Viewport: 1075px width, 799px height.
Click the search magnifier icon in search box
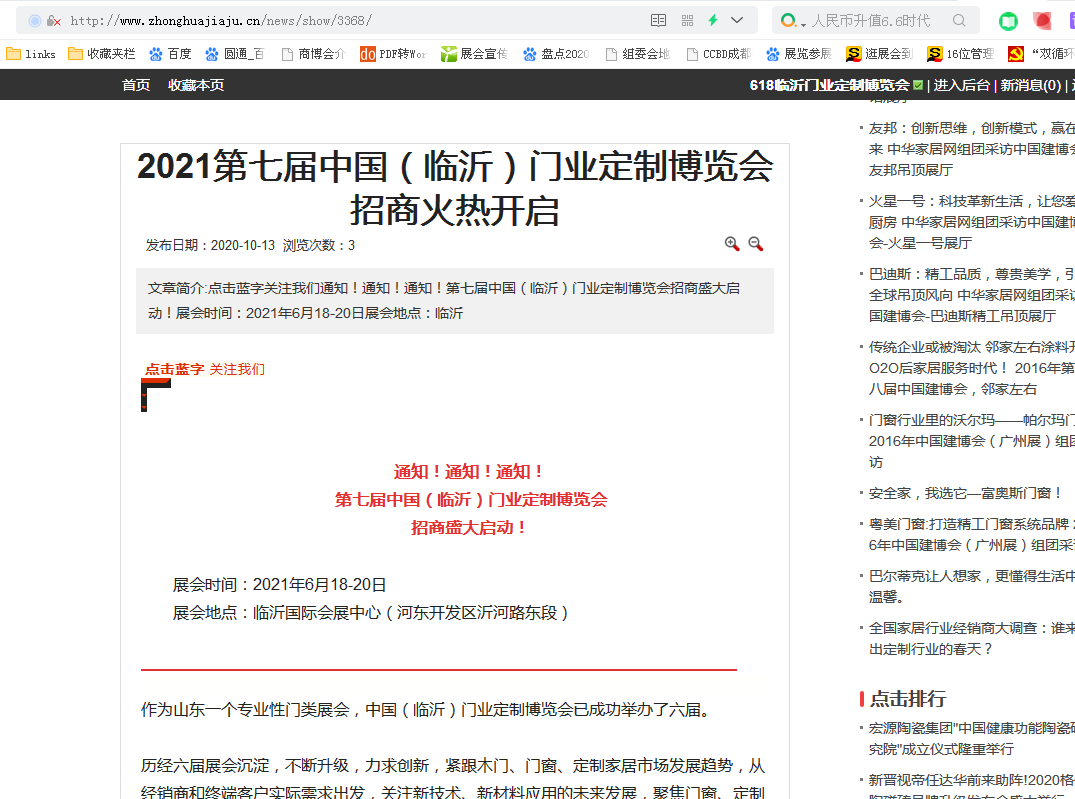point(959,20)
